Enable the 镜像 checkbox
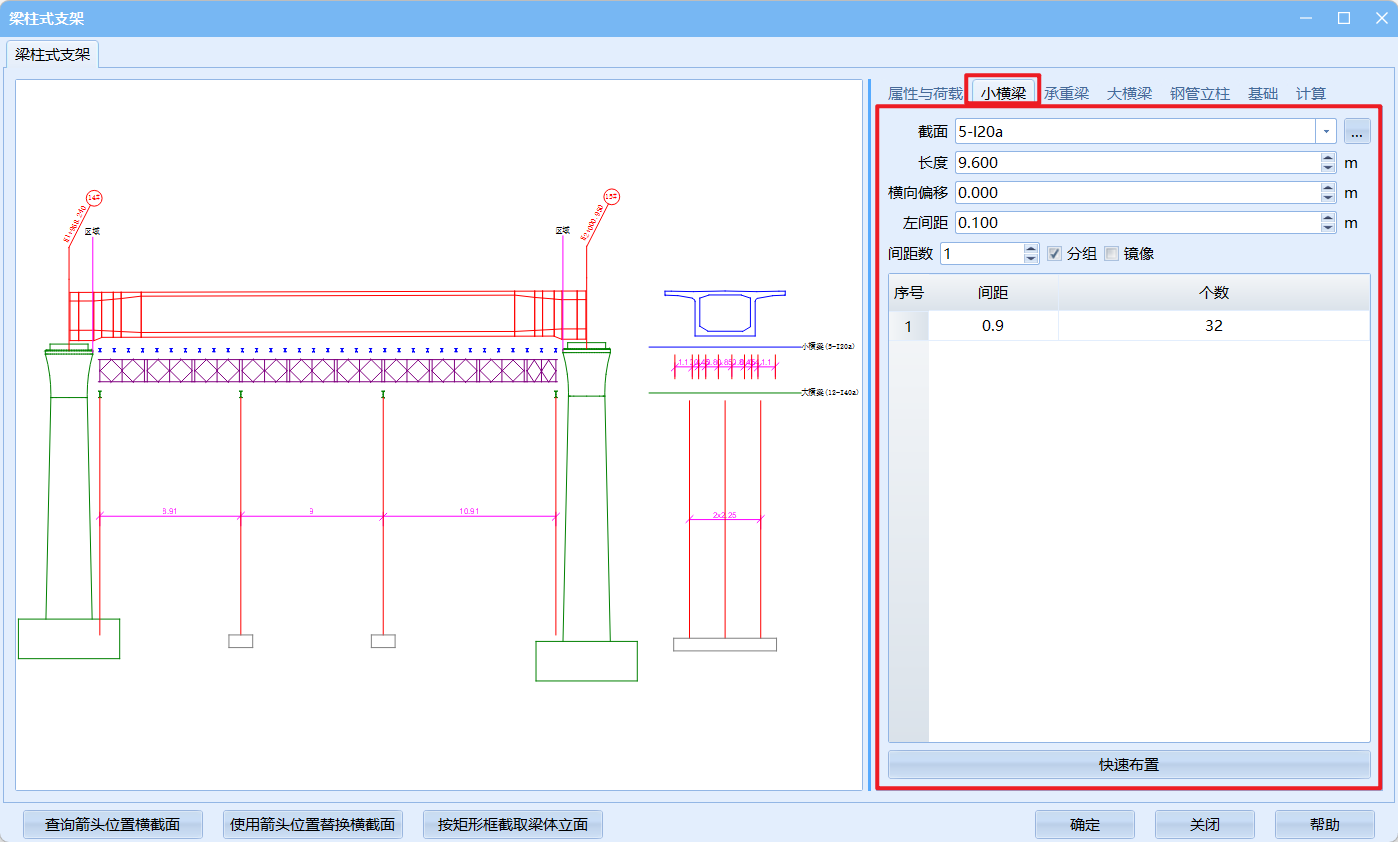 (1111, 254)
